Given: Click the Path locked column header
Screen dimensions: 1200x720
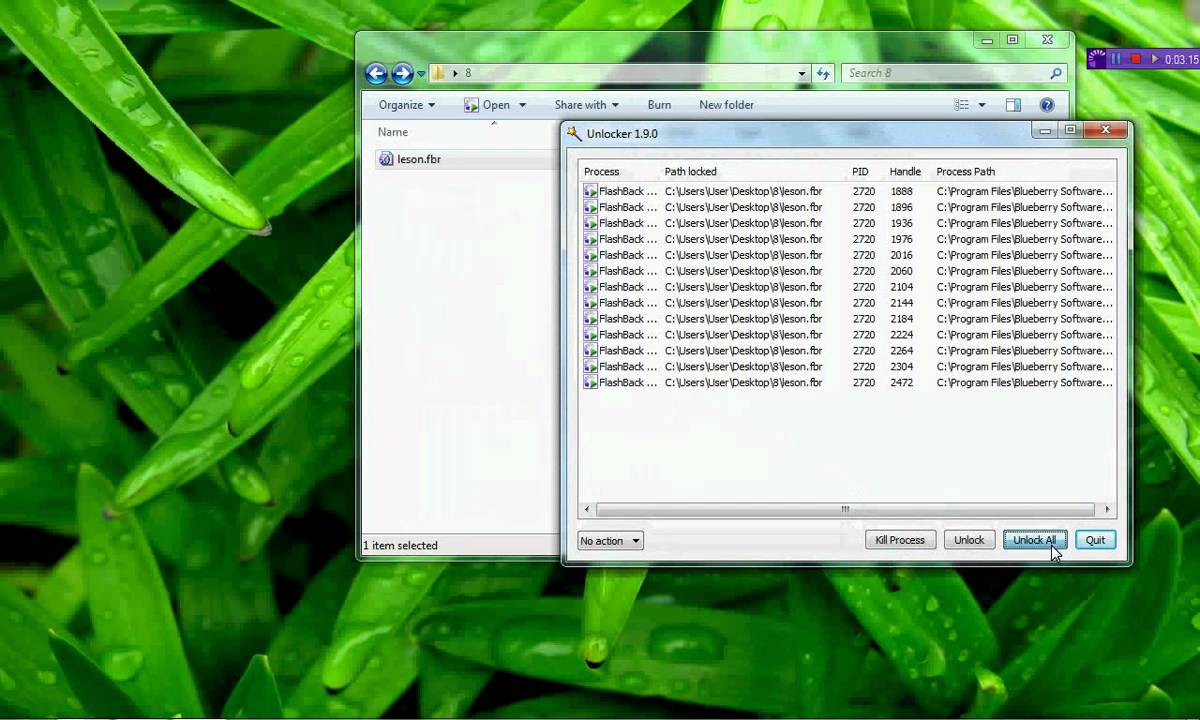Looking at the screenshot, I should coord(690,171).
